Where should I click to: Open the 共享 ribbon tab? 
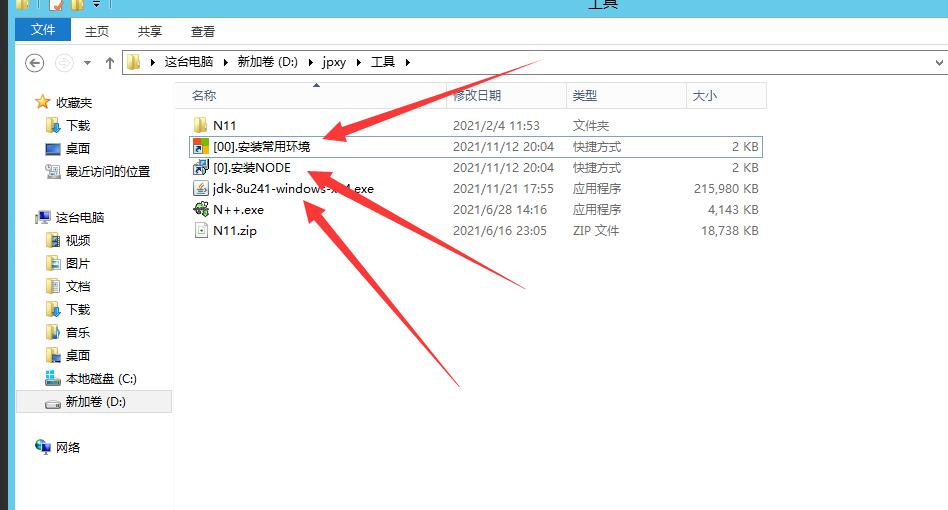click(x=150, y=32)
